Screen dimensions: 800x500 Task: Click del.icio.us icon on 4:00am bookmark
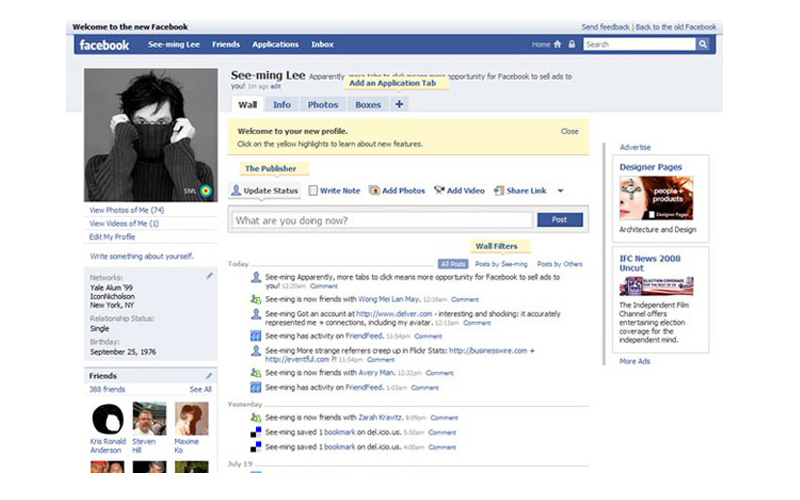(256, 447)
